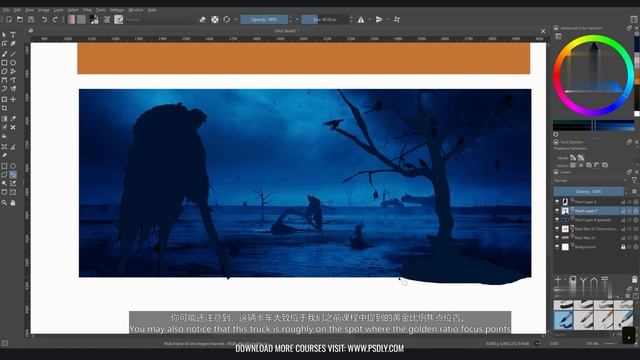
Task: Expand horizontal mirror options arrow
Action: point(370,19)
